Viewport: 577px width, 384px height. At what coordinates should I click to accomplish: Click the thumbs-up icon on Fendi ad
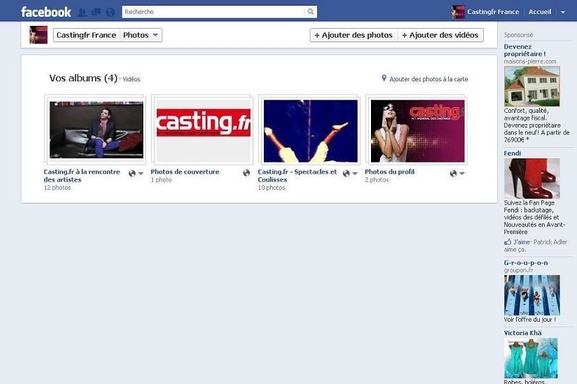[x=508, y=242]
